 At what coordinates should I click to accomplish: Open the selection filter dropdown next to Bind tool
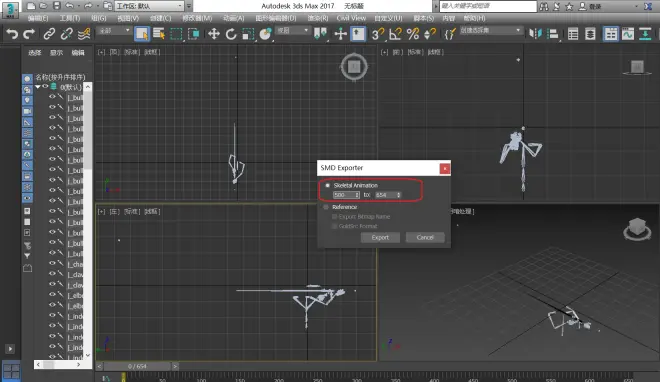114,31
